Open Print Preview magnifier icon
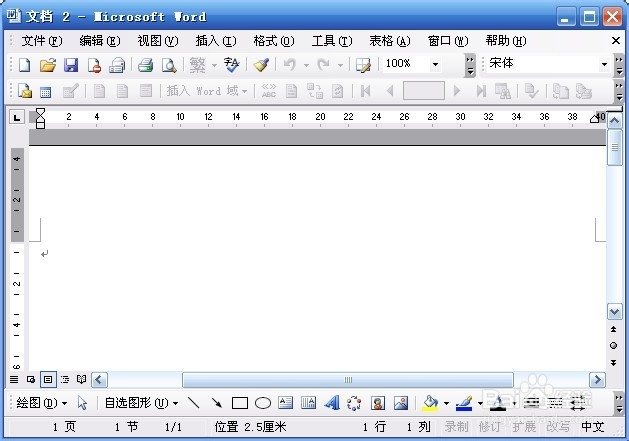Screen dimensions: 629x441 point(169,65)
